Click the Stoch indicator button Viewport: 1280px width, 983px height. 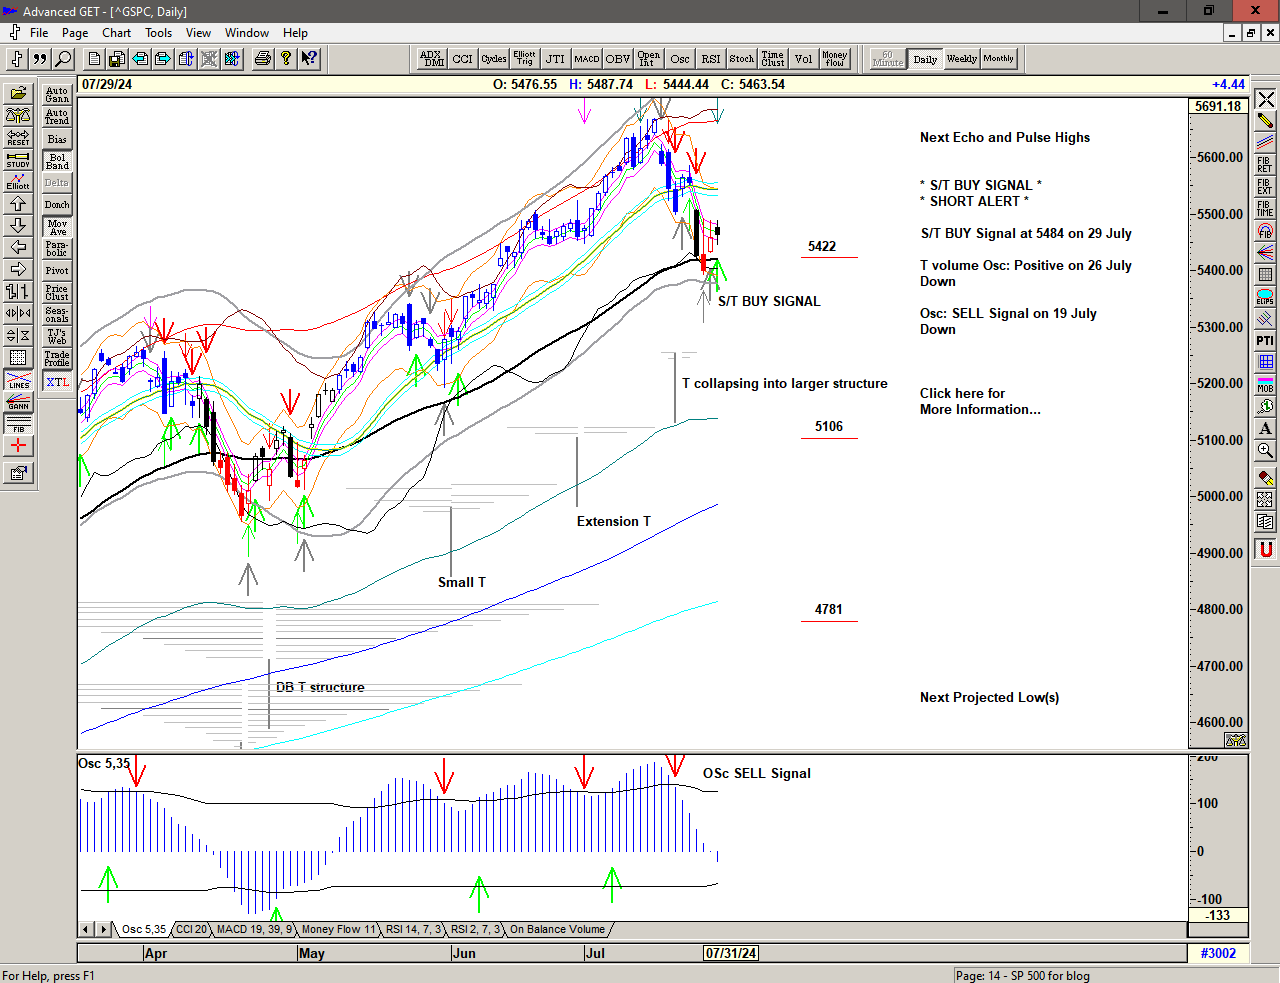pos(741,59)
